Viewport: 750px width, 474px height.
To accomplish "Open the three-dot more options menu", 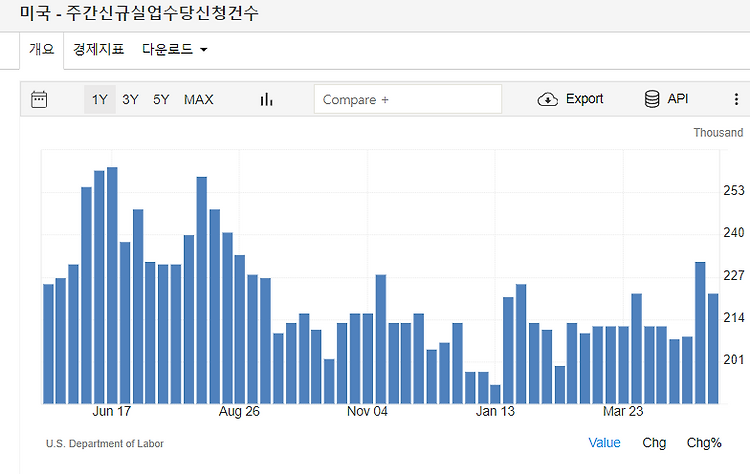I will click(x=736, y=99).
